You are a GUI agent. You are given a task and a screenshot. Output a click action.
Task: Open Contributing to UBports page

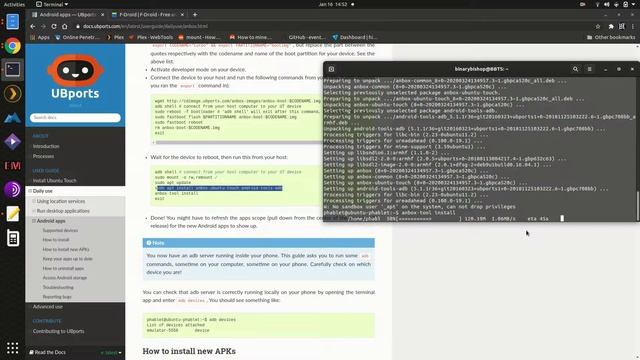(x=58, y=331)
